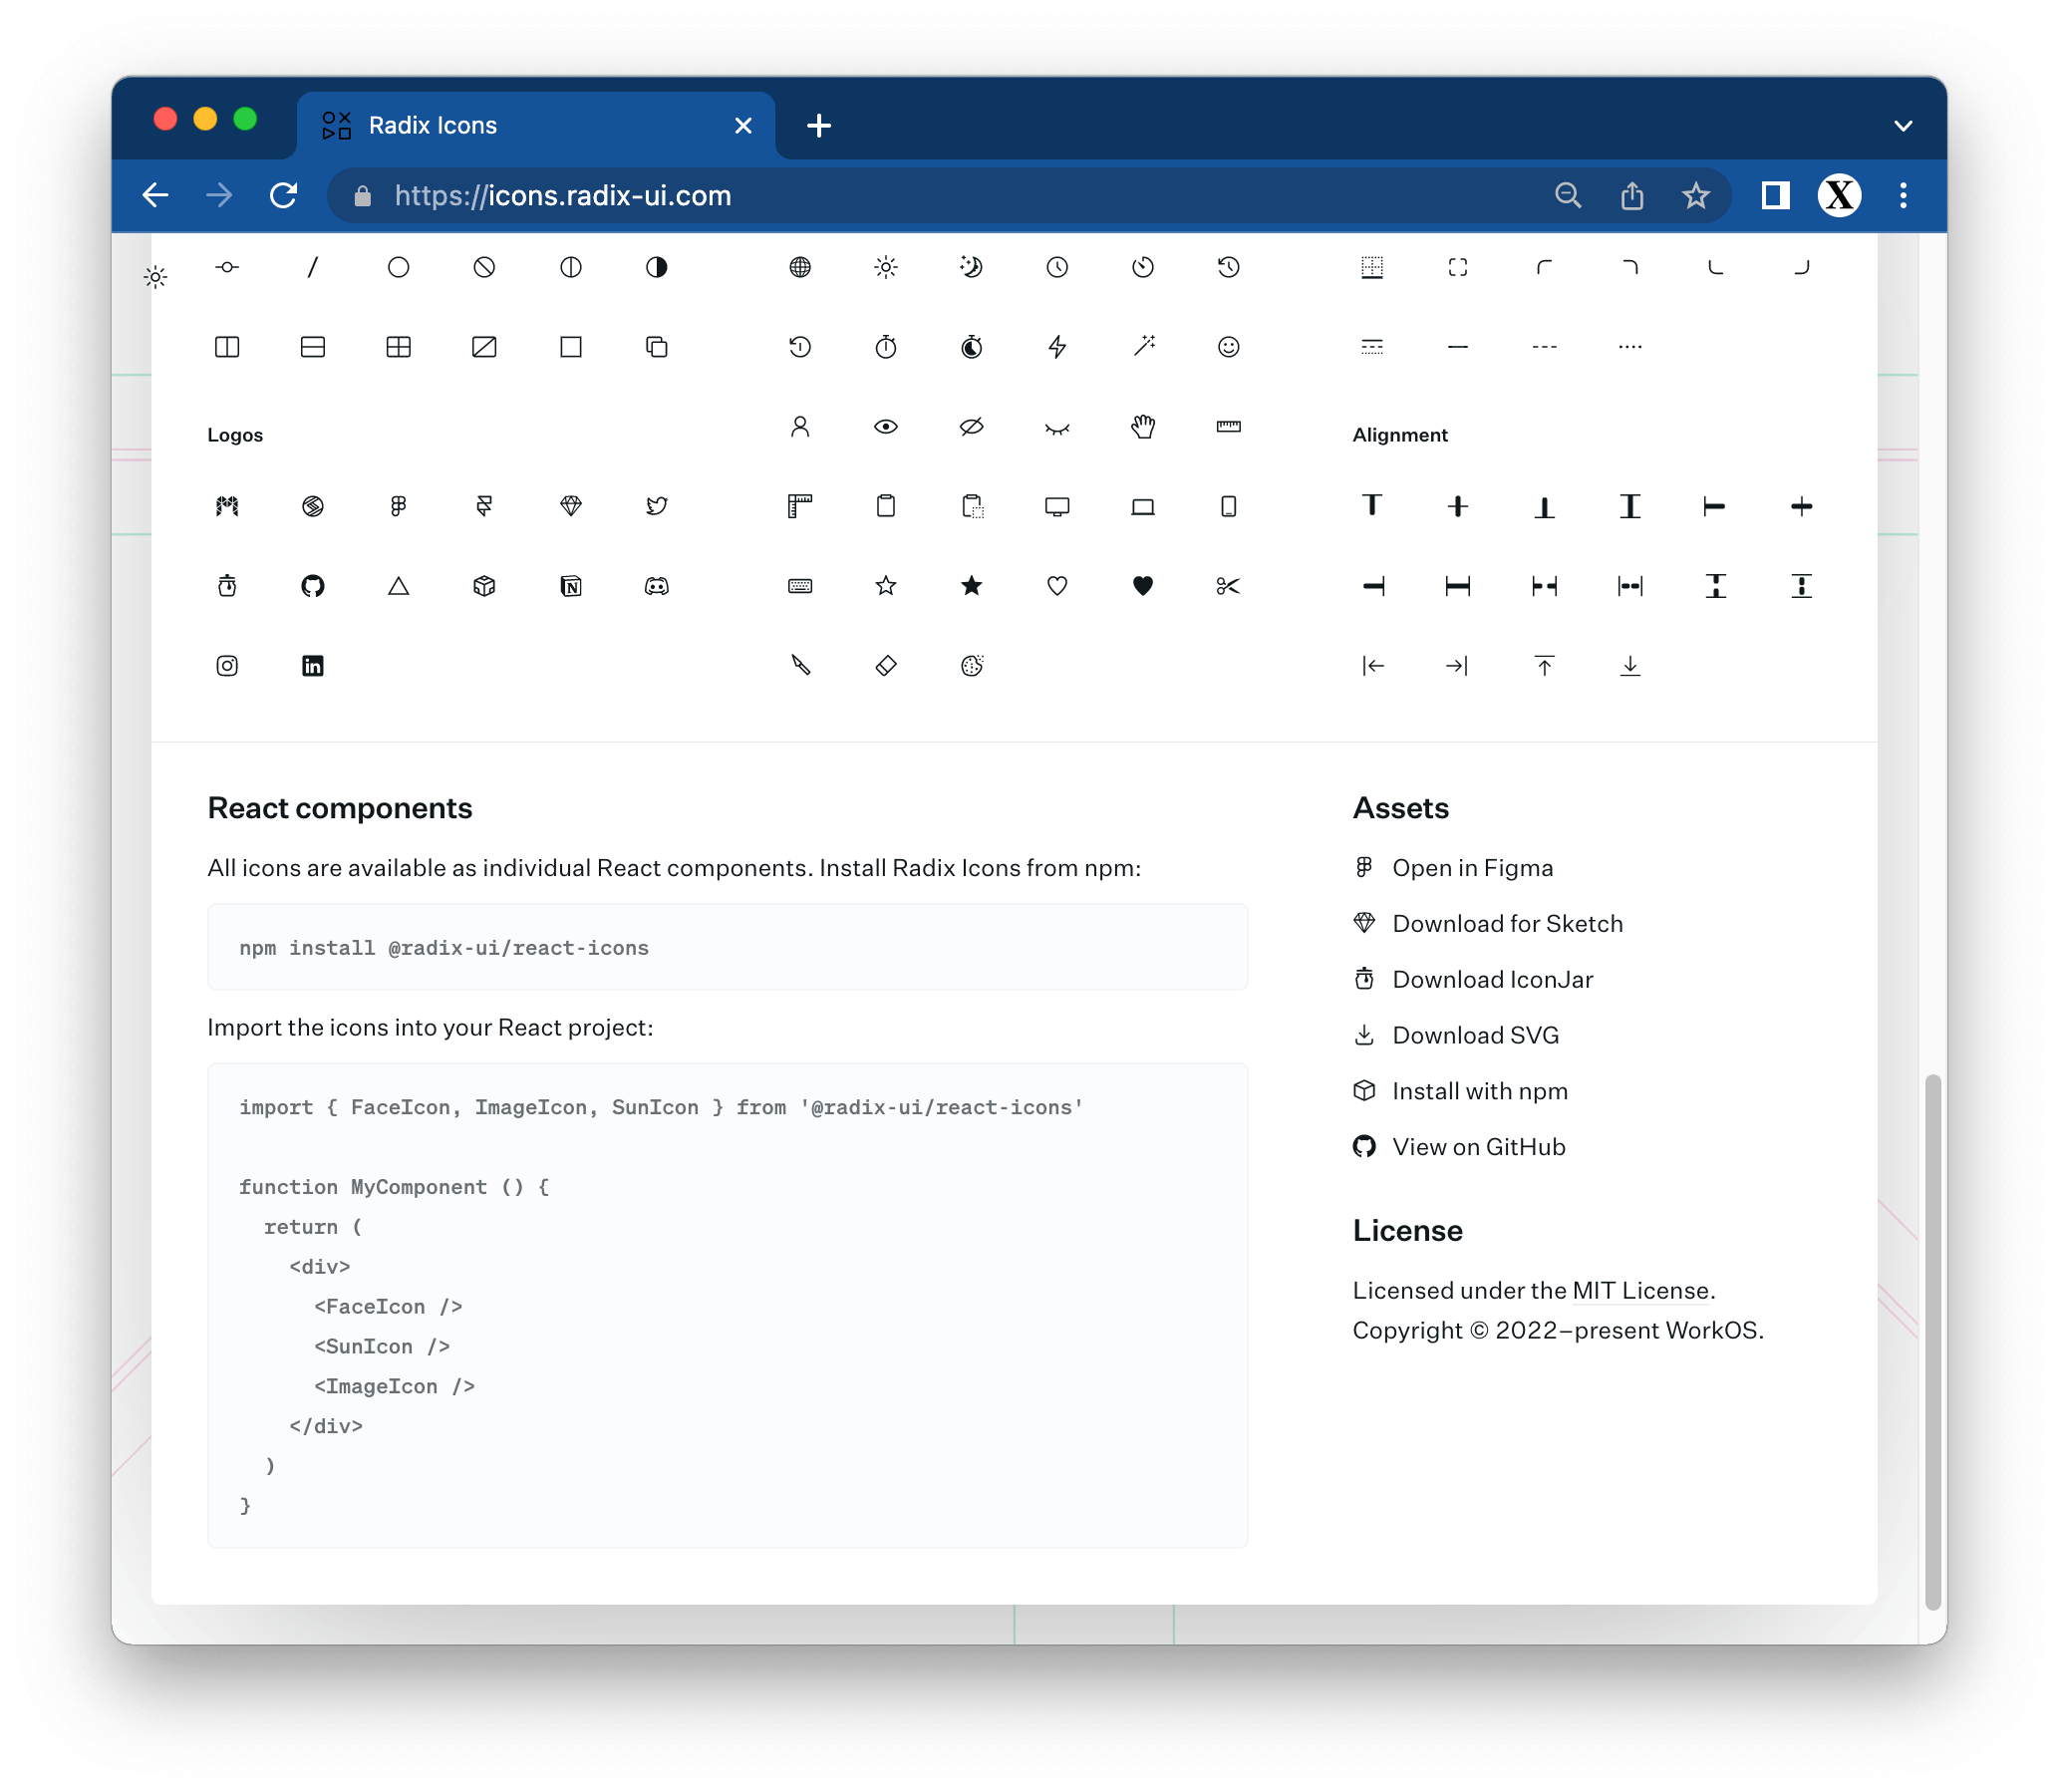Follow the View on GitHub link
The image size is (2059, 1792).
[1459, 1147]
